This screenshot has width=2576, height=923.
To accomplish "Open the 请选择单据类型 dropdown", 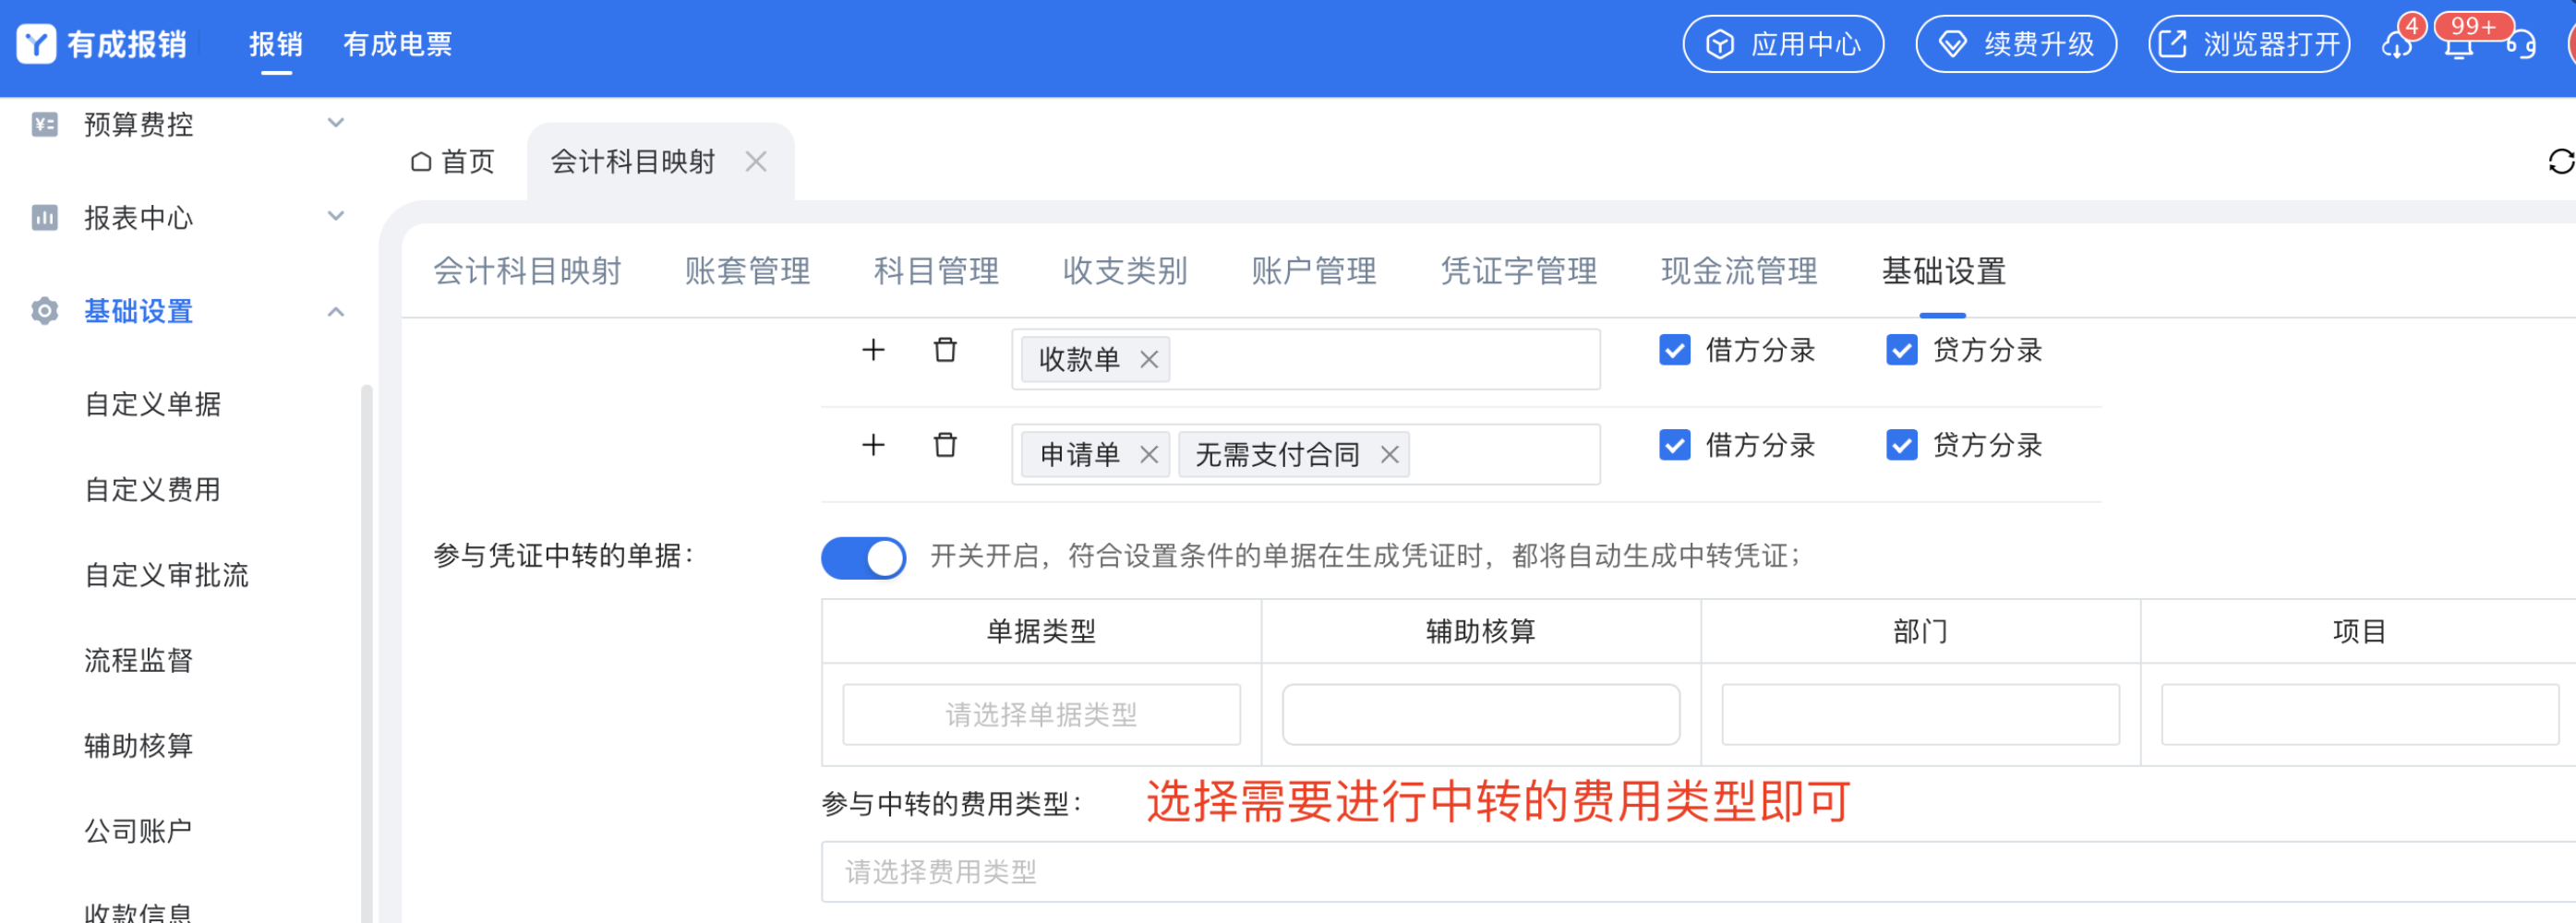I will click(x=1040, y=714).
